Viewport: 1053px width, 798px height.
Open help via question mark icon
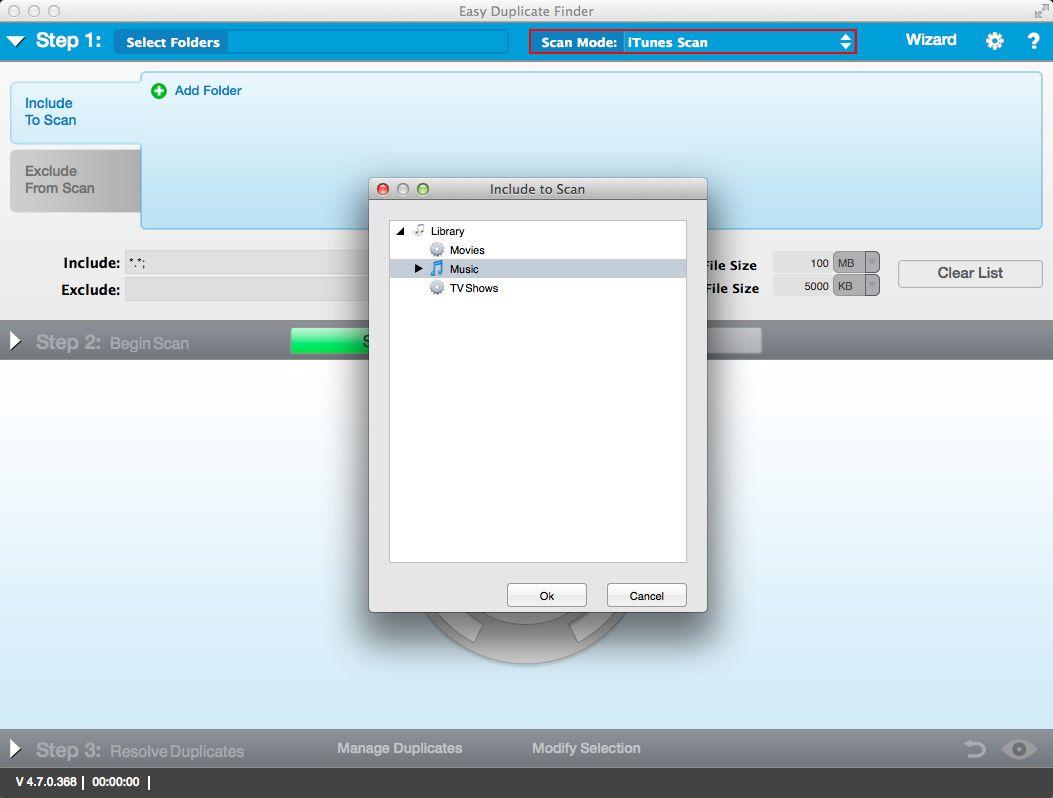1034,41
